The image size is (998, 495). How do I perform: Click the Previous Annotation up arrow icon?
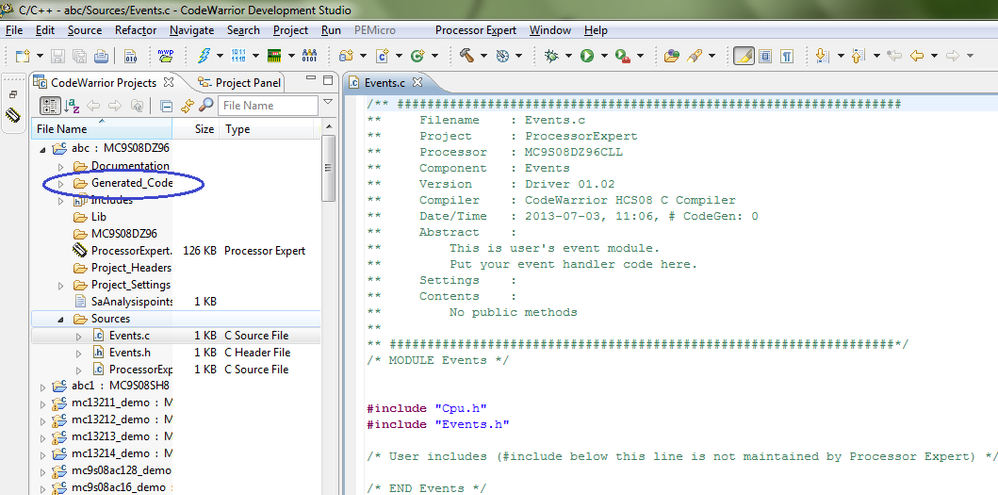point(857,56)
